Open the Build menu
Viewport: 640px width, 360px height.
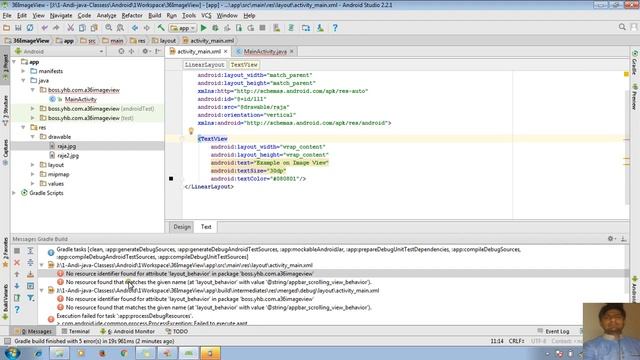[154, 16]
